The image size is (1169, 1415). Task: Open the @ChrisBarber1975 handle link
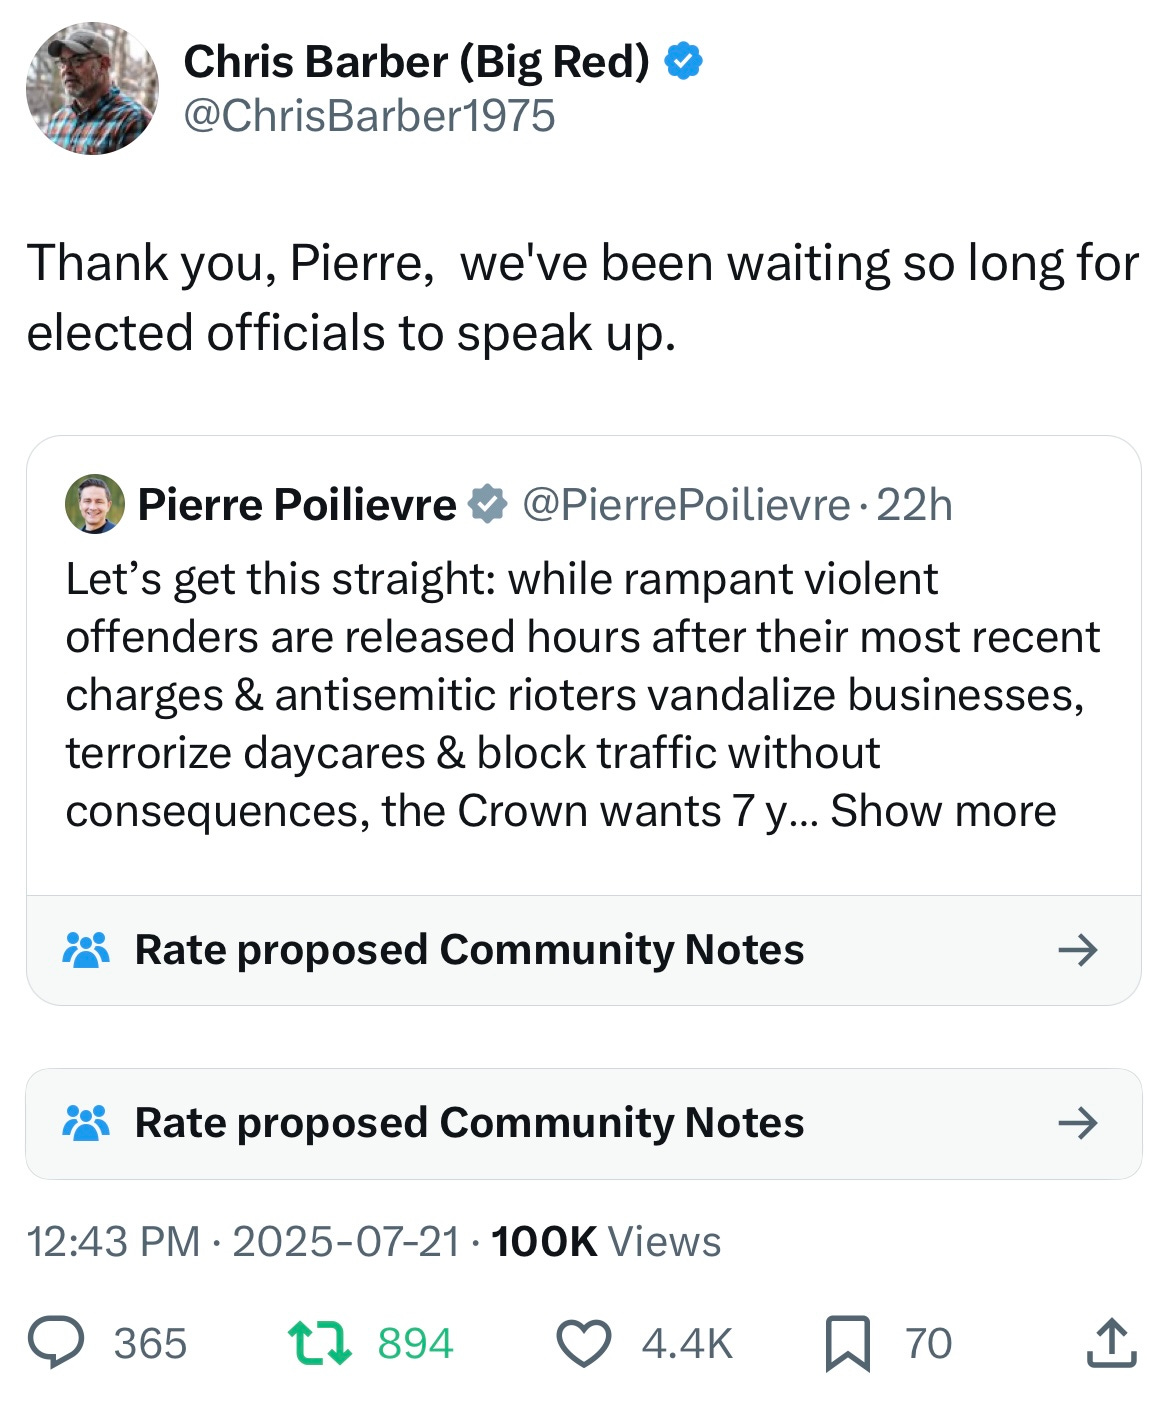[x=369, y=116]
